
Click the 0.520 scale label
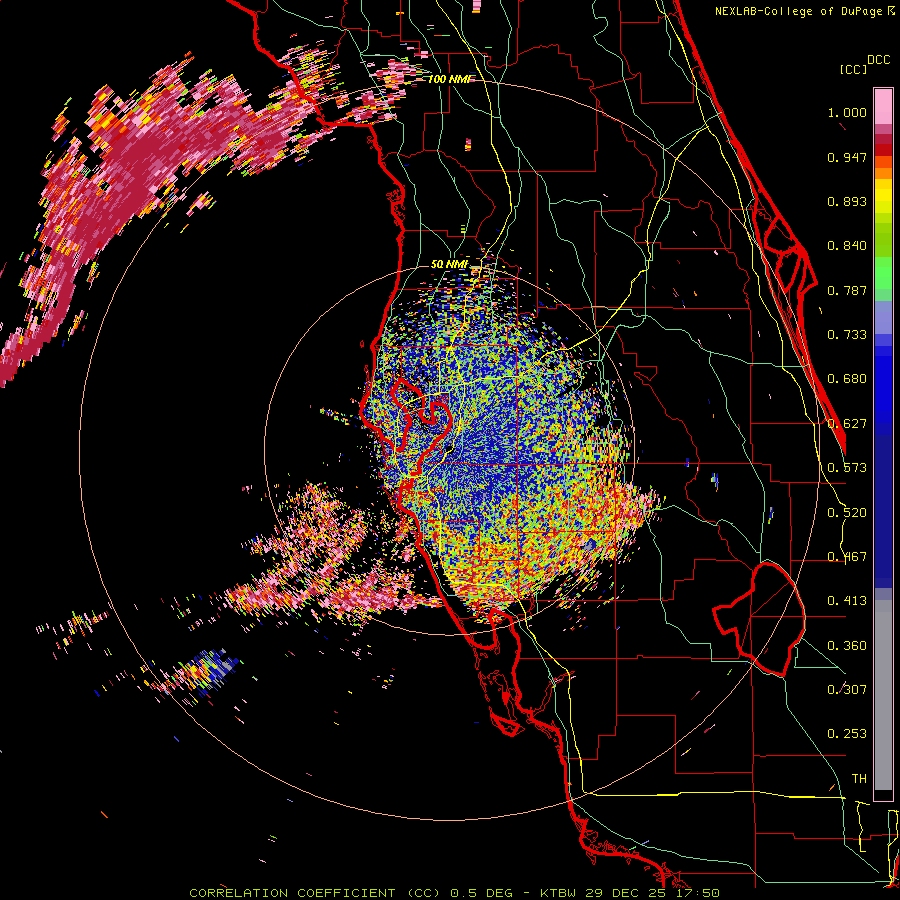(847, 513)
